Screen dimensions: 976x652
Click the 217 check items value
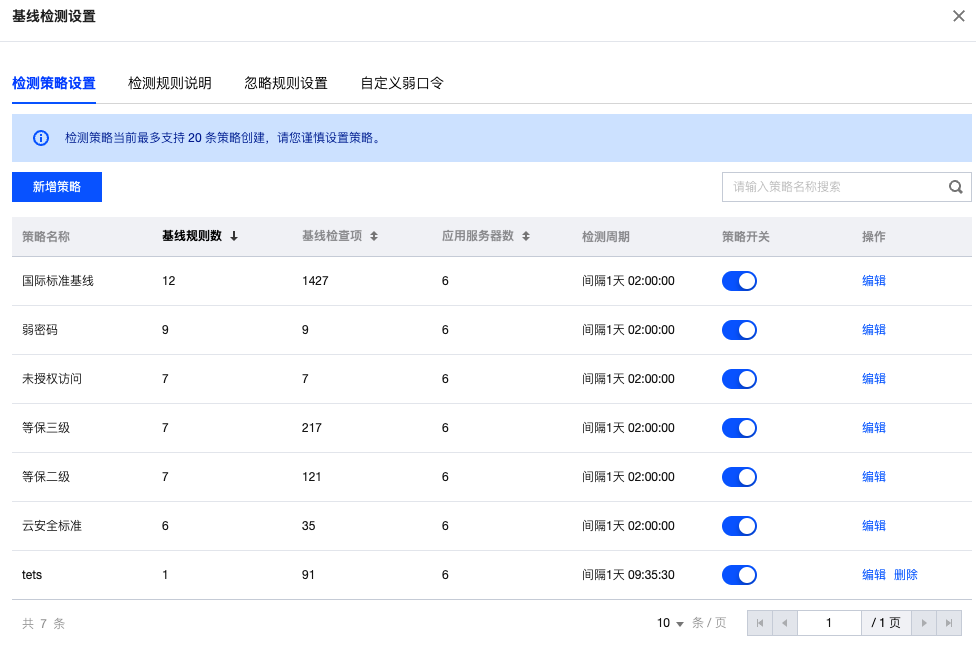point(312,428)
